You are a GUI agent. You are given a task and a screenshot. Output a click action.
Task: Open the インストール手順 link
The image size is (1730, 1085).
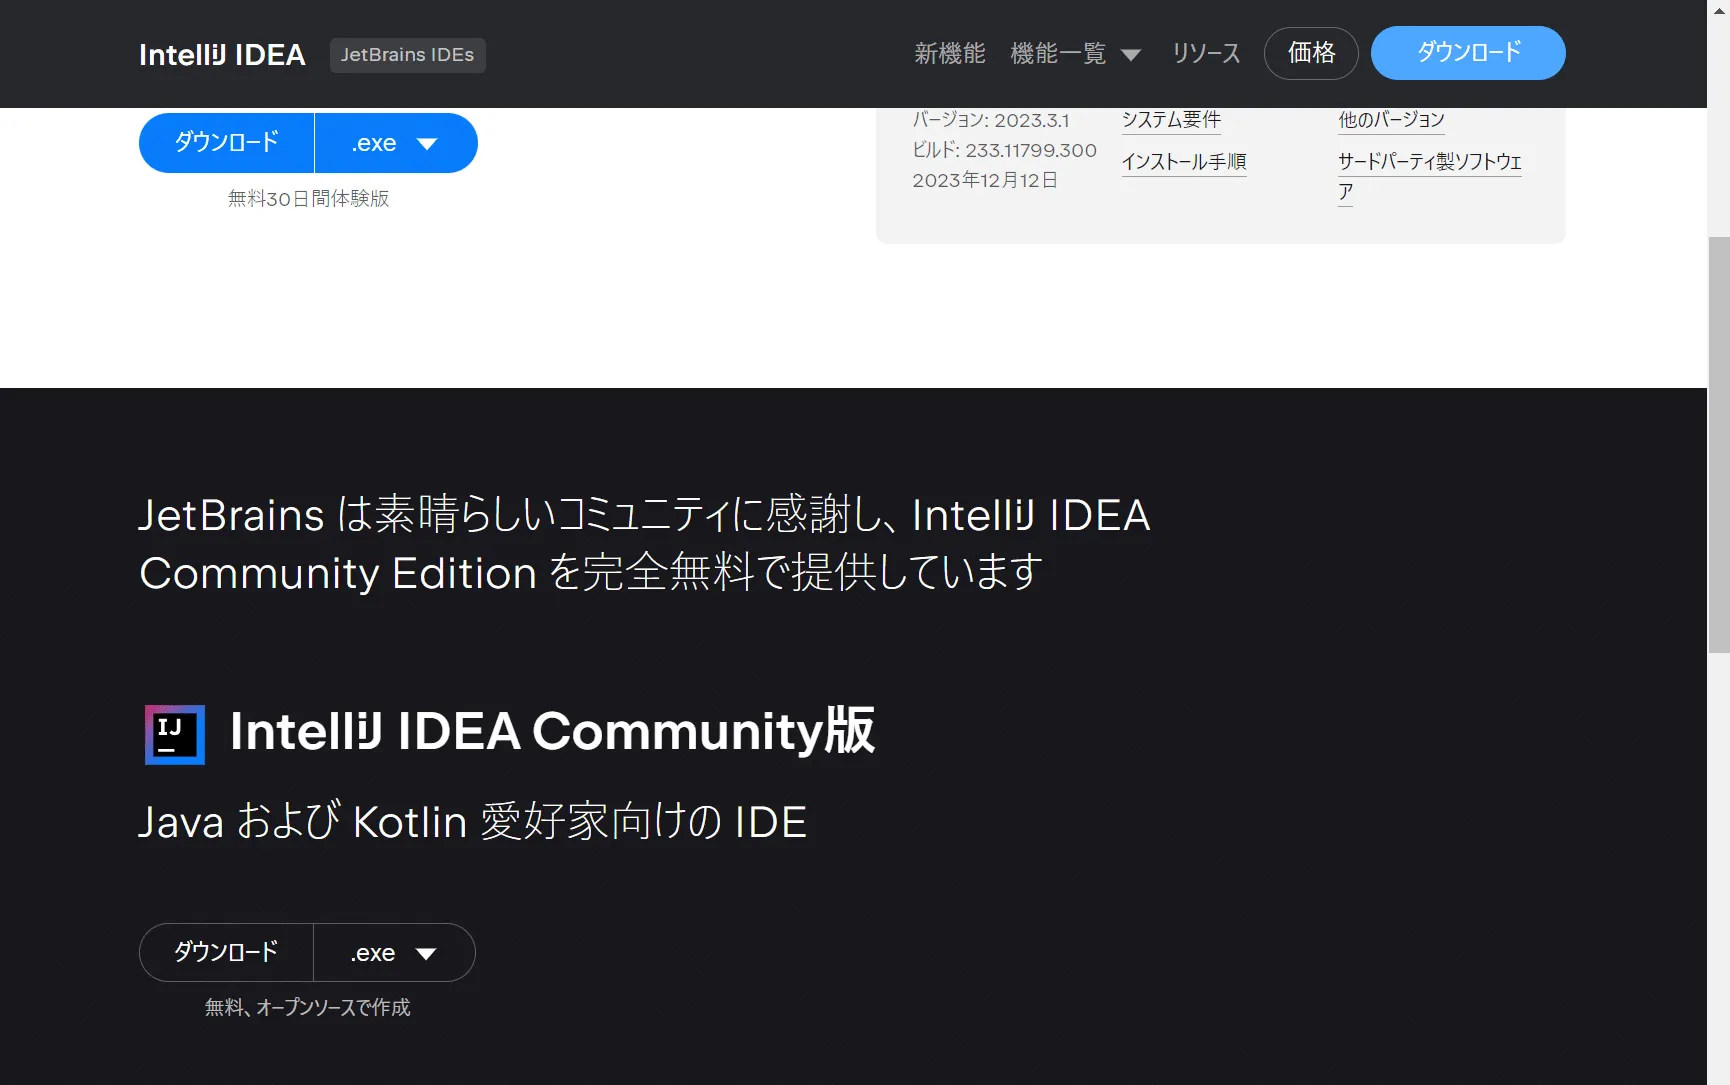(1184, 162)
